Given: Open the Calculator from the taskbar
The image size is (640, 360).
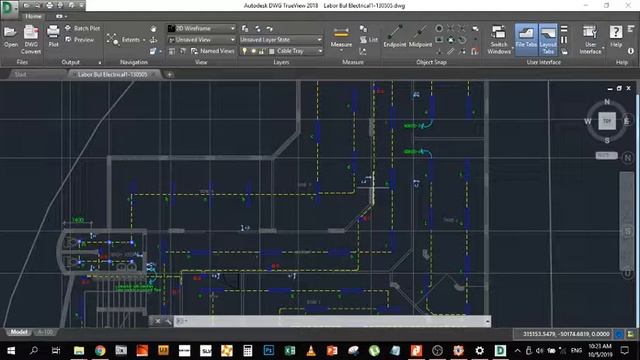Looking at the screenshot, I should [247, 350].
